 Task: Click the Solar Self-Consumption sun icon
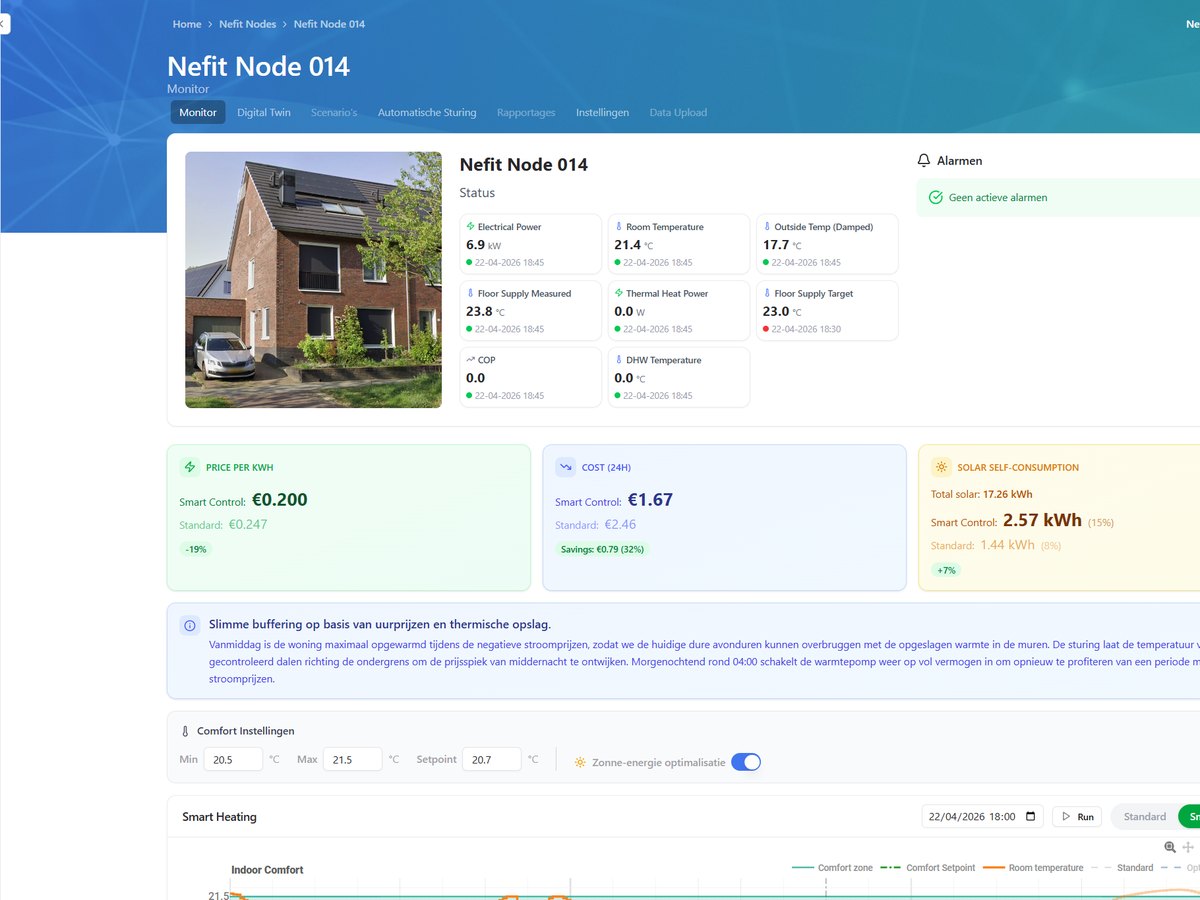click(x=941, y=467)
